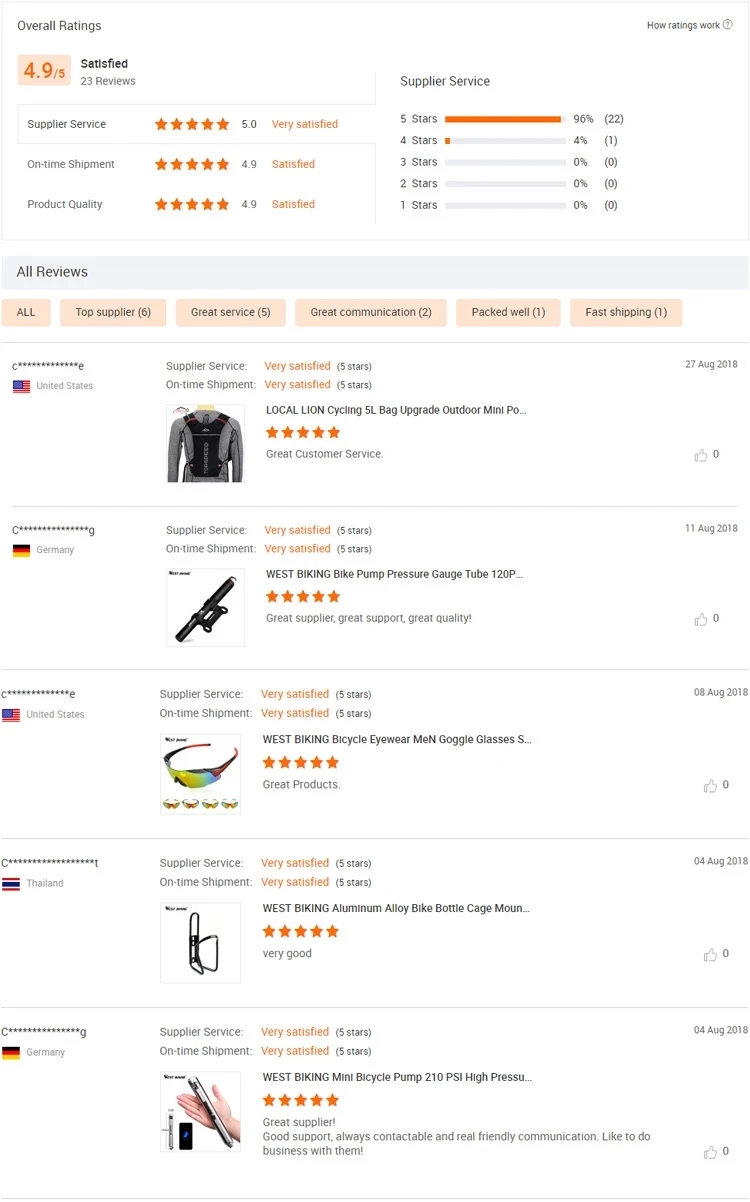Thumbs-up the Mini Bicycle Pump review
750x1202 pixels.
pos(710,1152)
